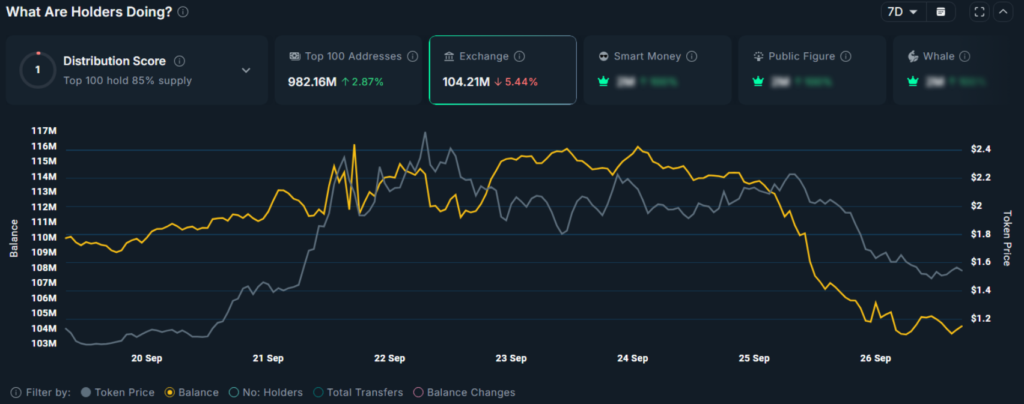Click the Smart Money info icon
This screenshot has height=404, width=1024.
coord(692,57)
